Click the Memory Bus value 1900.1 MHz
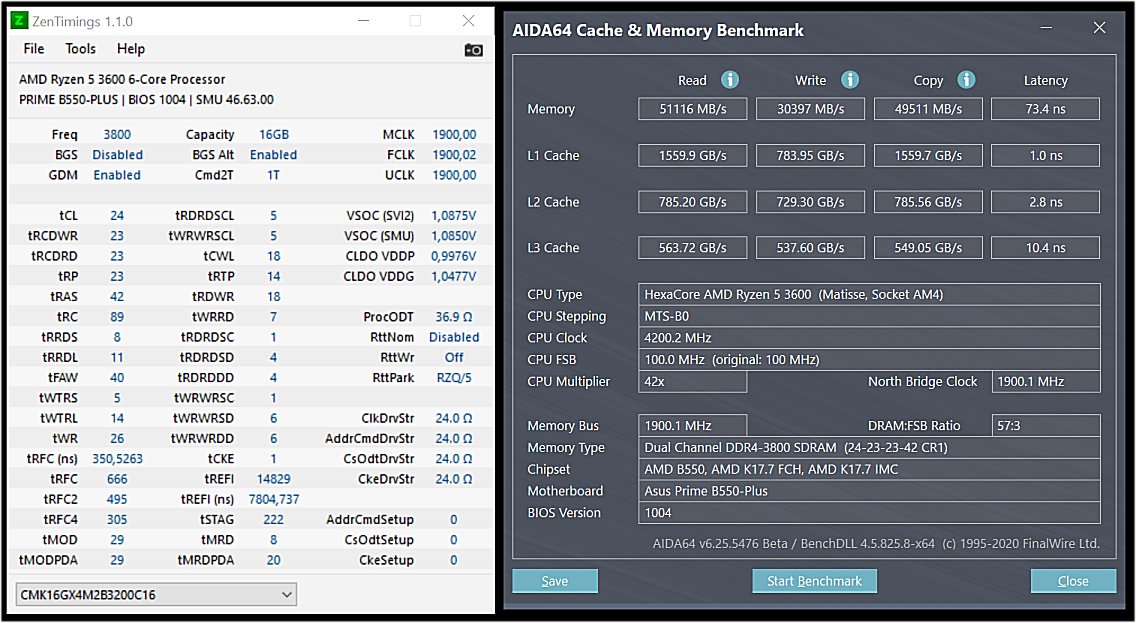Viewport: 1136px width, 623px height. (693, 425)
